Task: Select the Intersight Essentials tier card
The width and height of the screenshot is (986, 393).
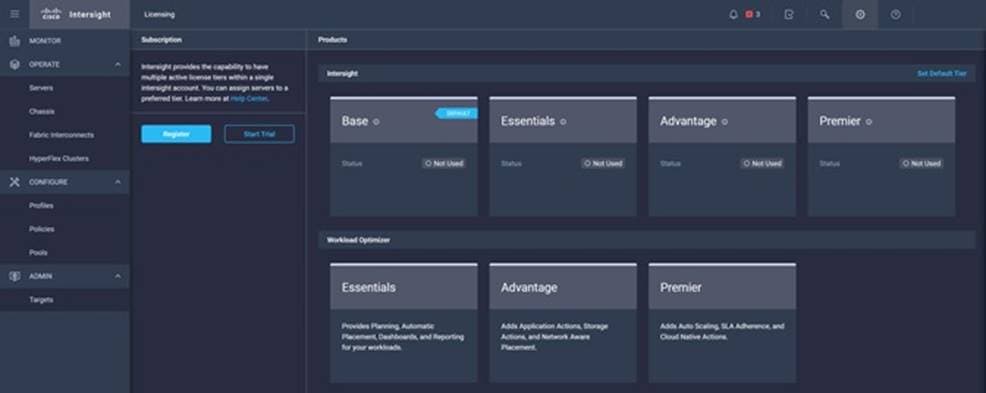Action: pos(563,156)
